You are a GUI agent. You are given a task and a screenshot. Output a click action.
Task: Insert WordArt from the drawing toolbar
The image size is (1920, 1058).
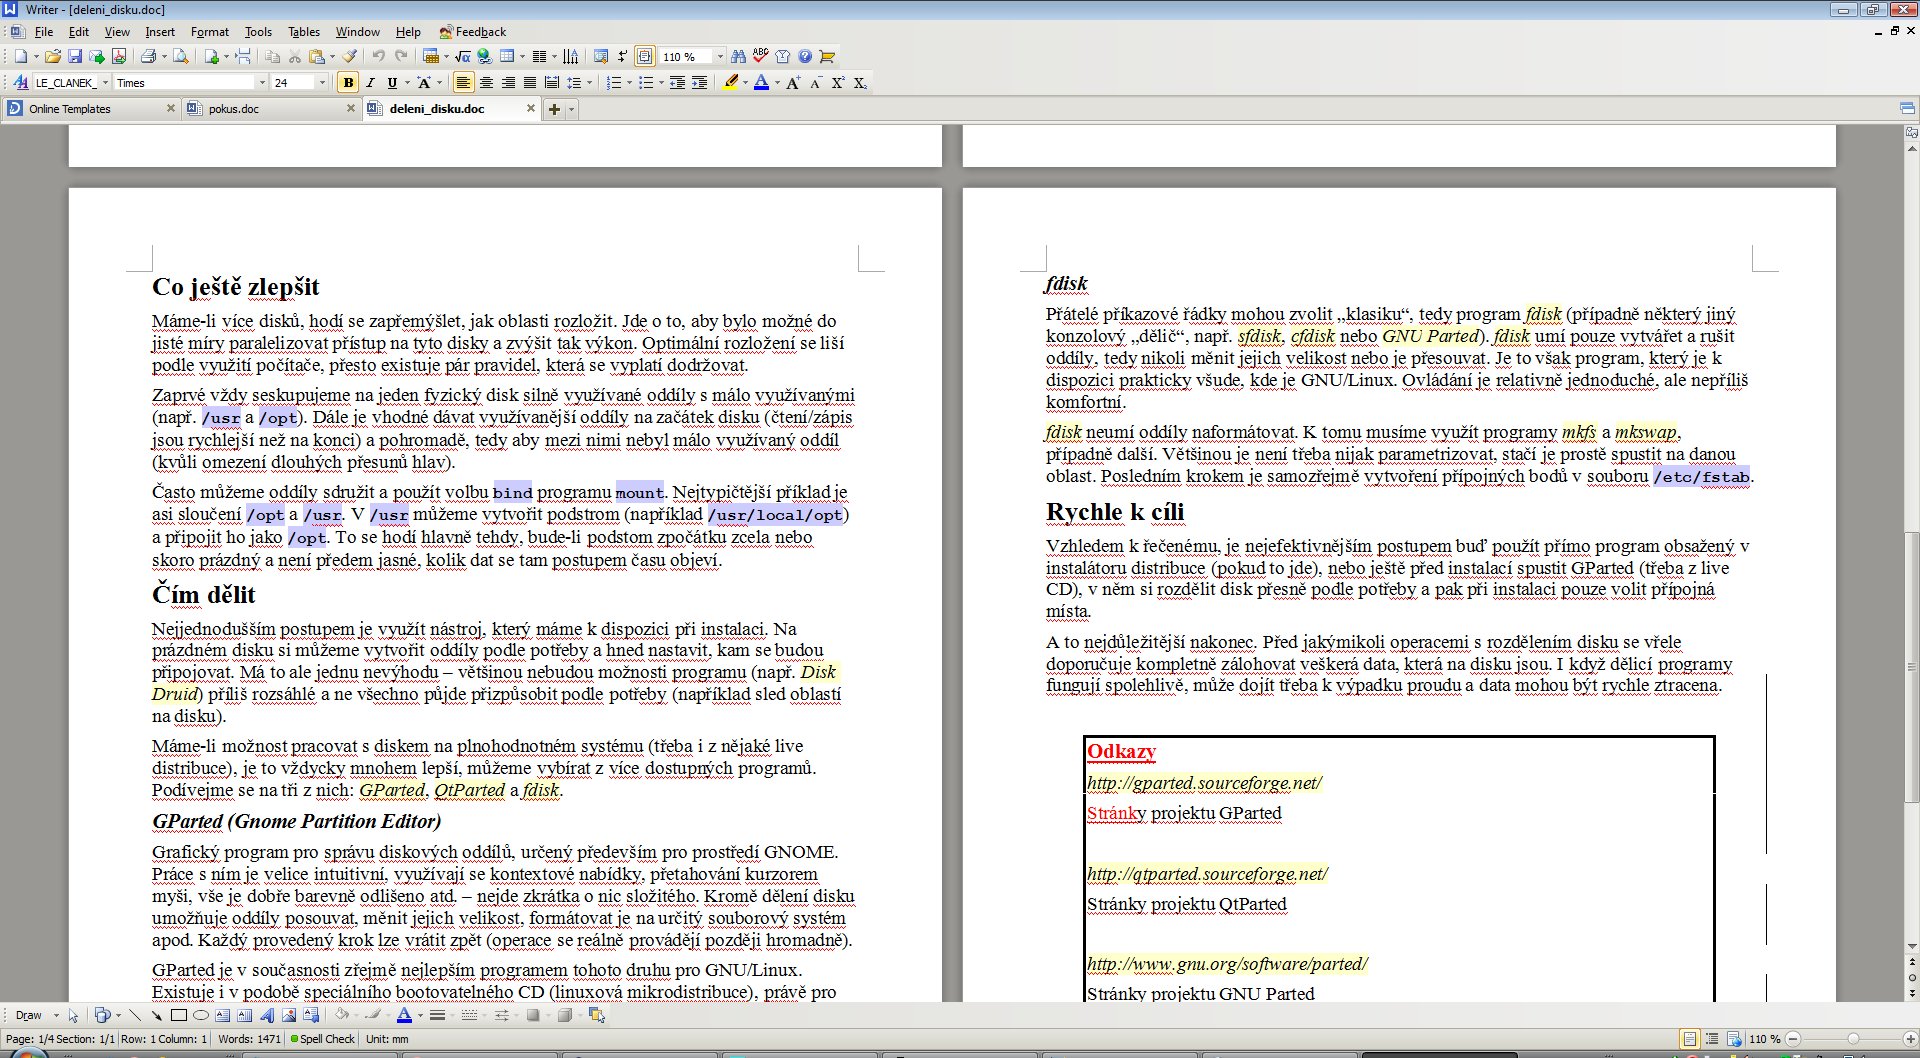[x=267, y=1015]
